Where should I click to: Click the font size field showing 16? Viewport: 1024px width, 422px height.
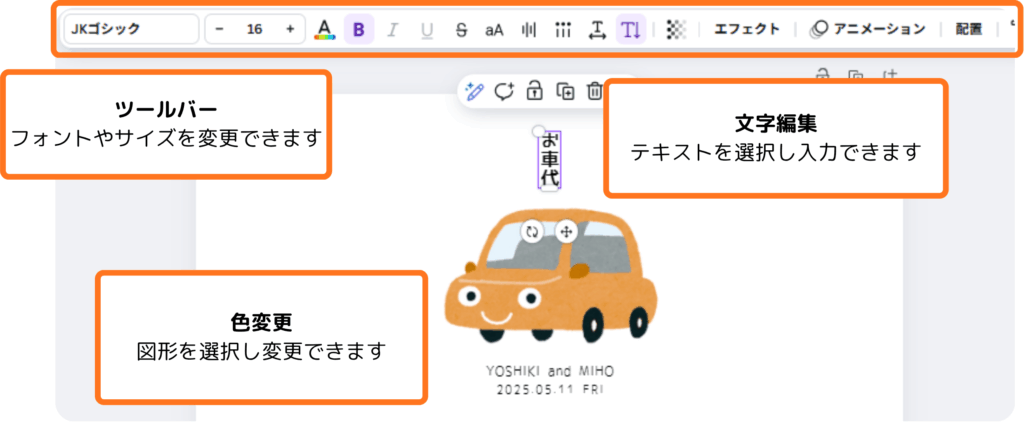tap(255, 29)
